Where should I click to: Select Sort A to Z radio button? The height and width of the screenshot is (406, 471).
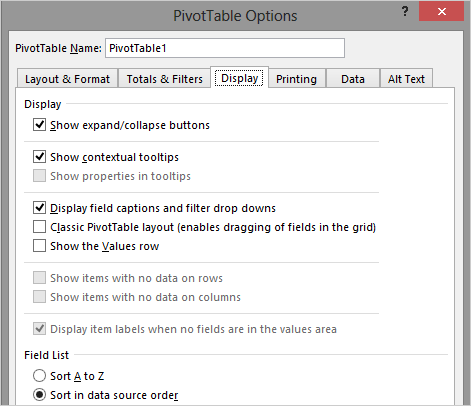pos(39,376)
